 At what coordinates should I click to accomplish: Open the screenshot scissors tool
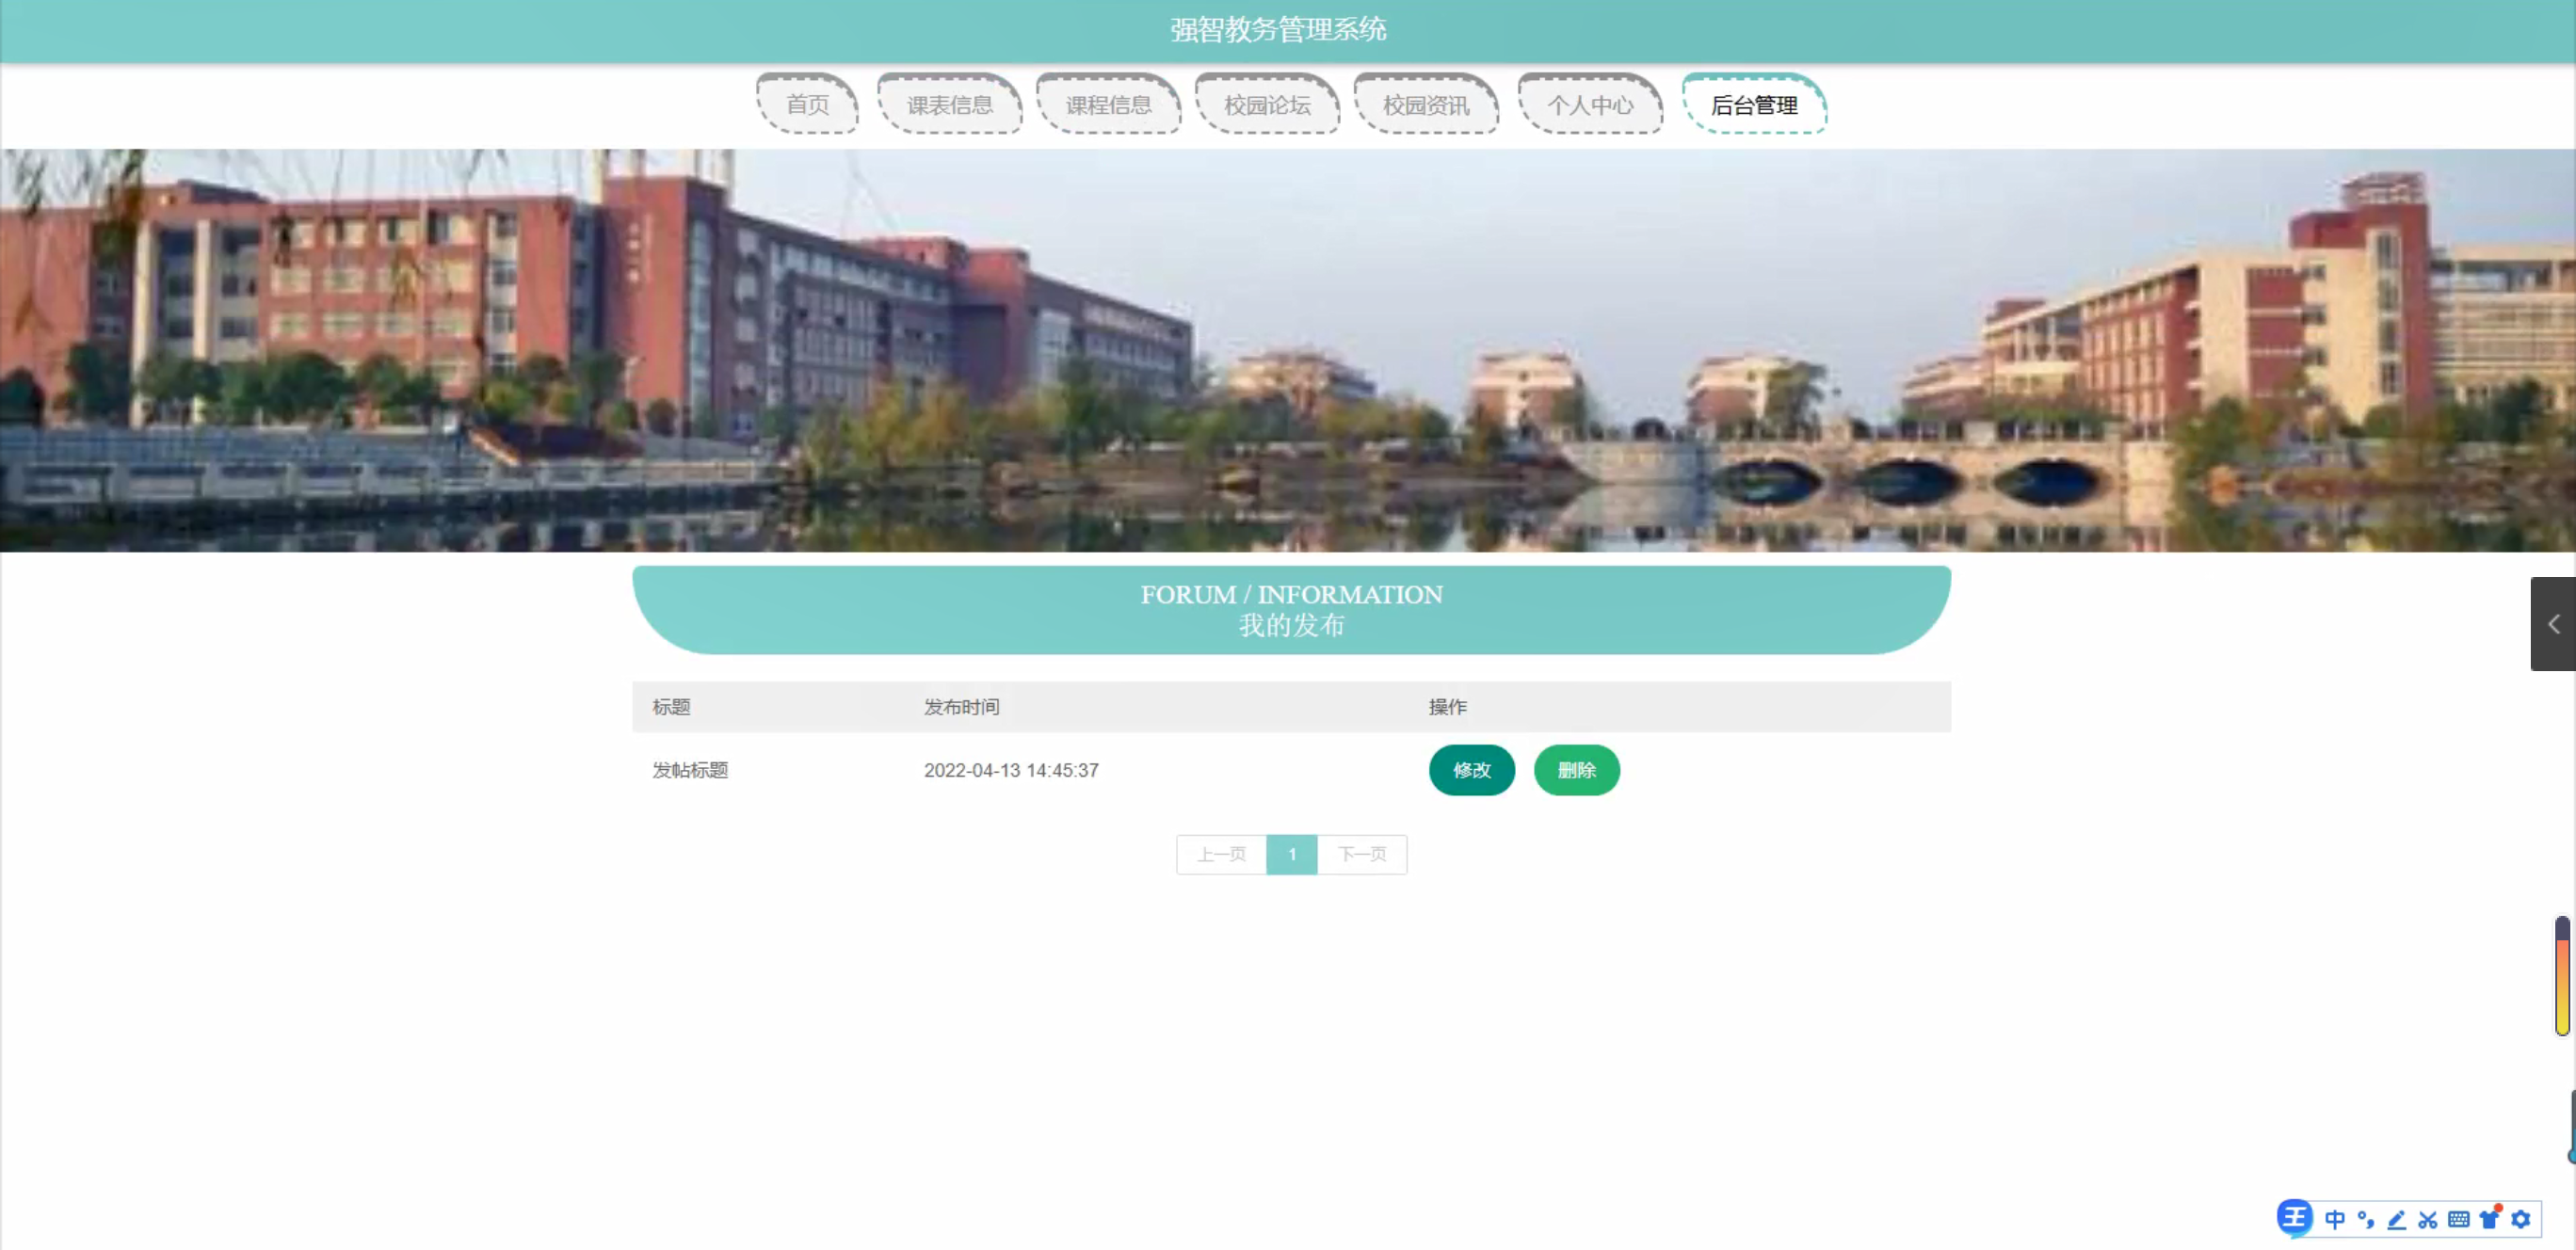coord(2427,1218)
